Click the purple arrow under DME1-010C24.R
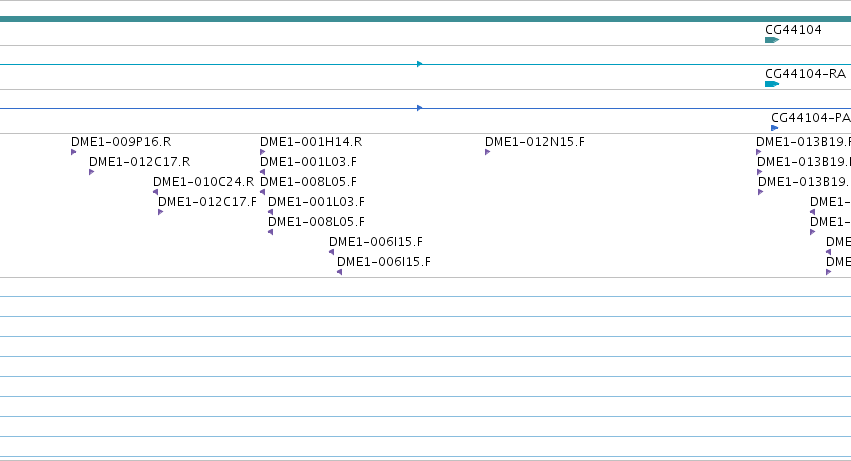Image resolution: width=851 pixels, height=461 pixels. (x=156, y=192)
